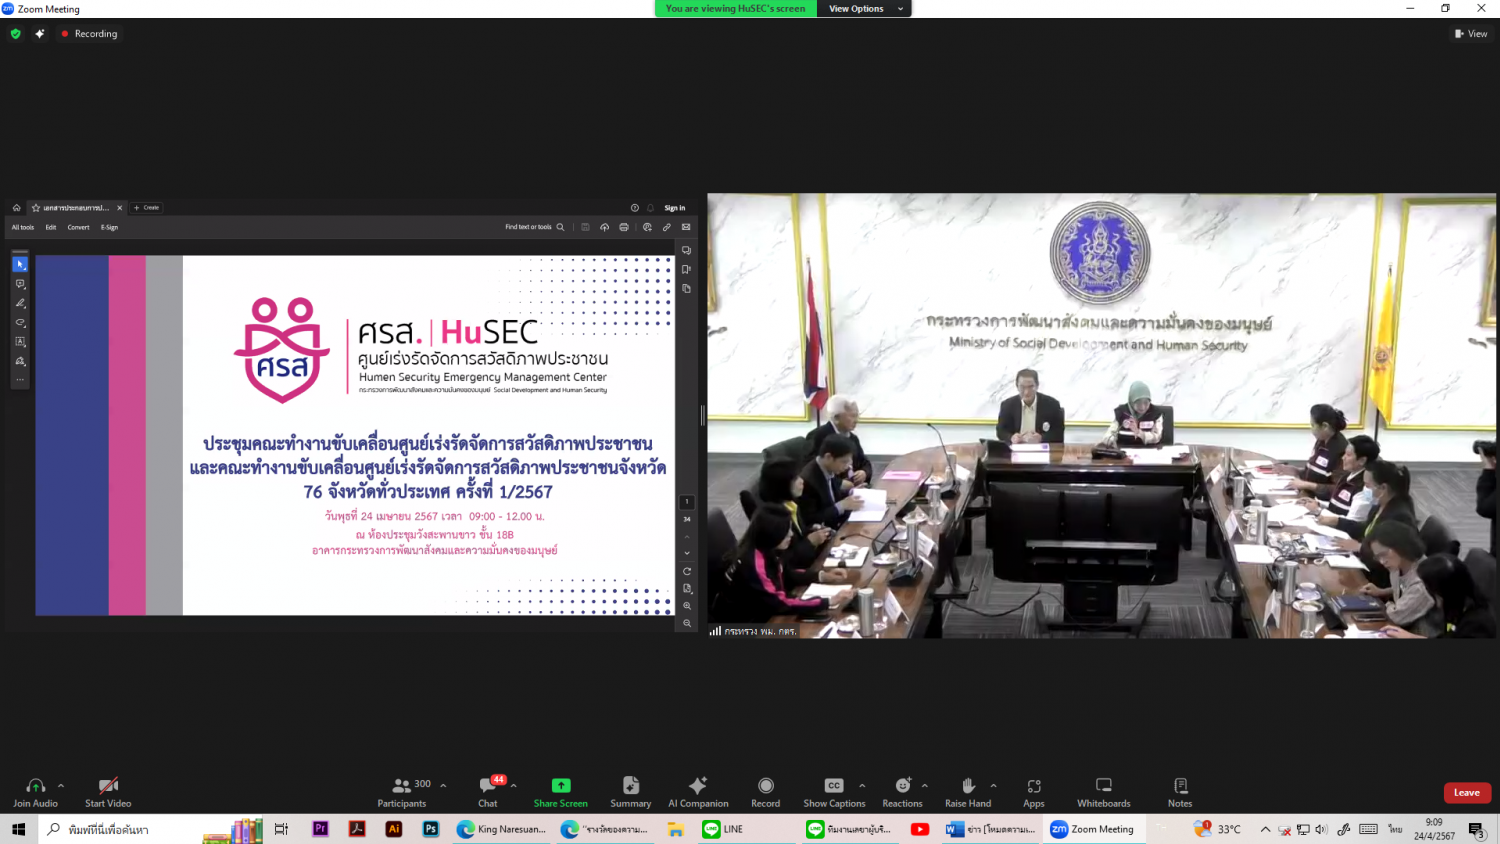Select the Acrobat add comment tool
This screenshot has height=844, width=1500.
click(x=20, y=284)
